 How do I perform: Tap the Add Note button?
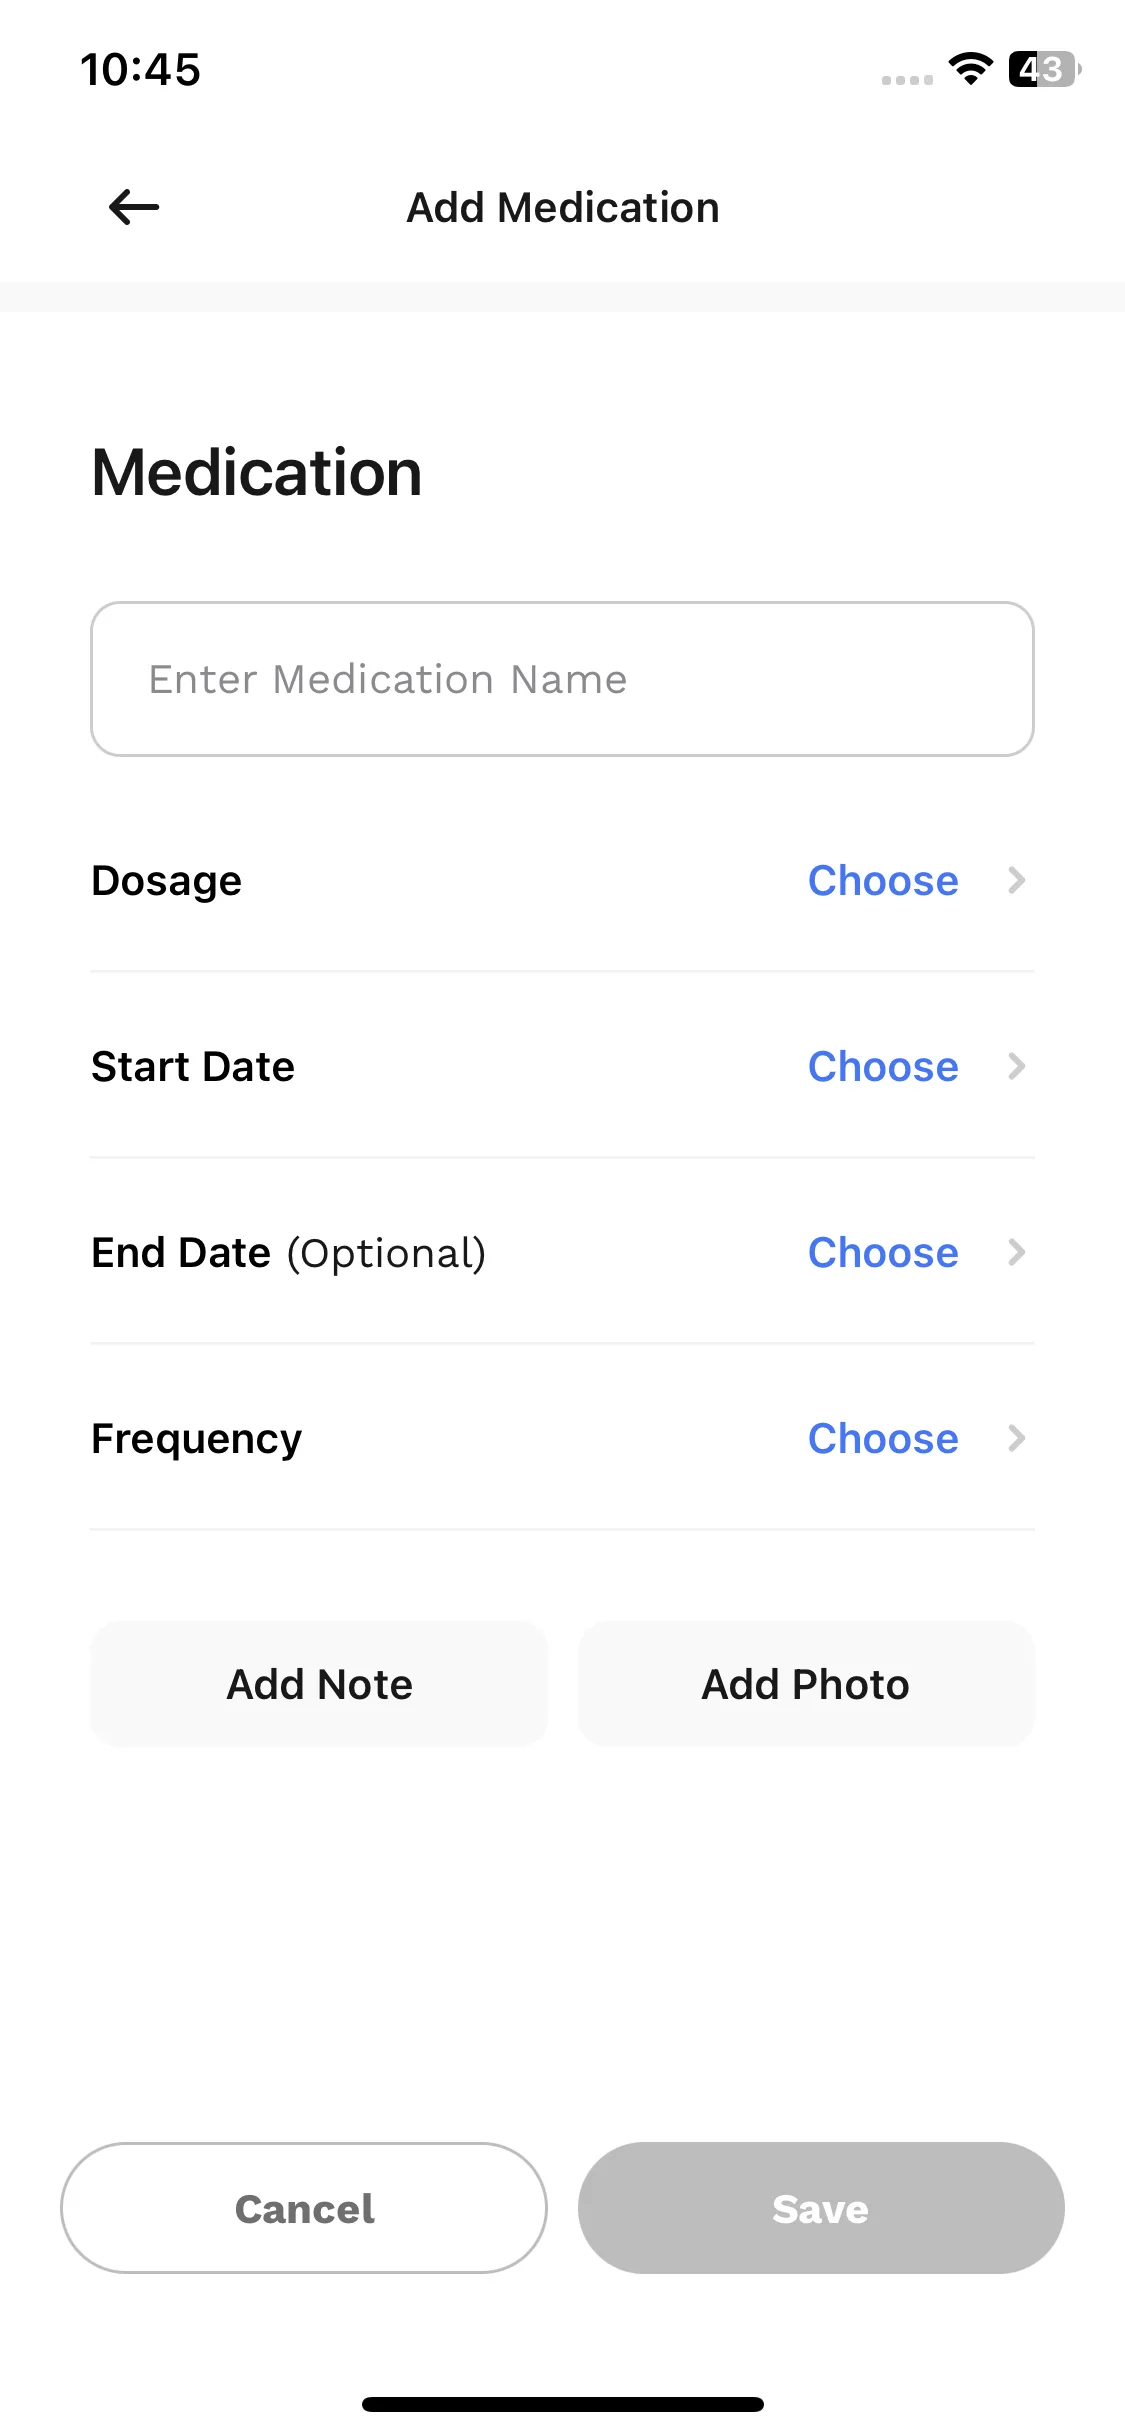point(319,1684)
